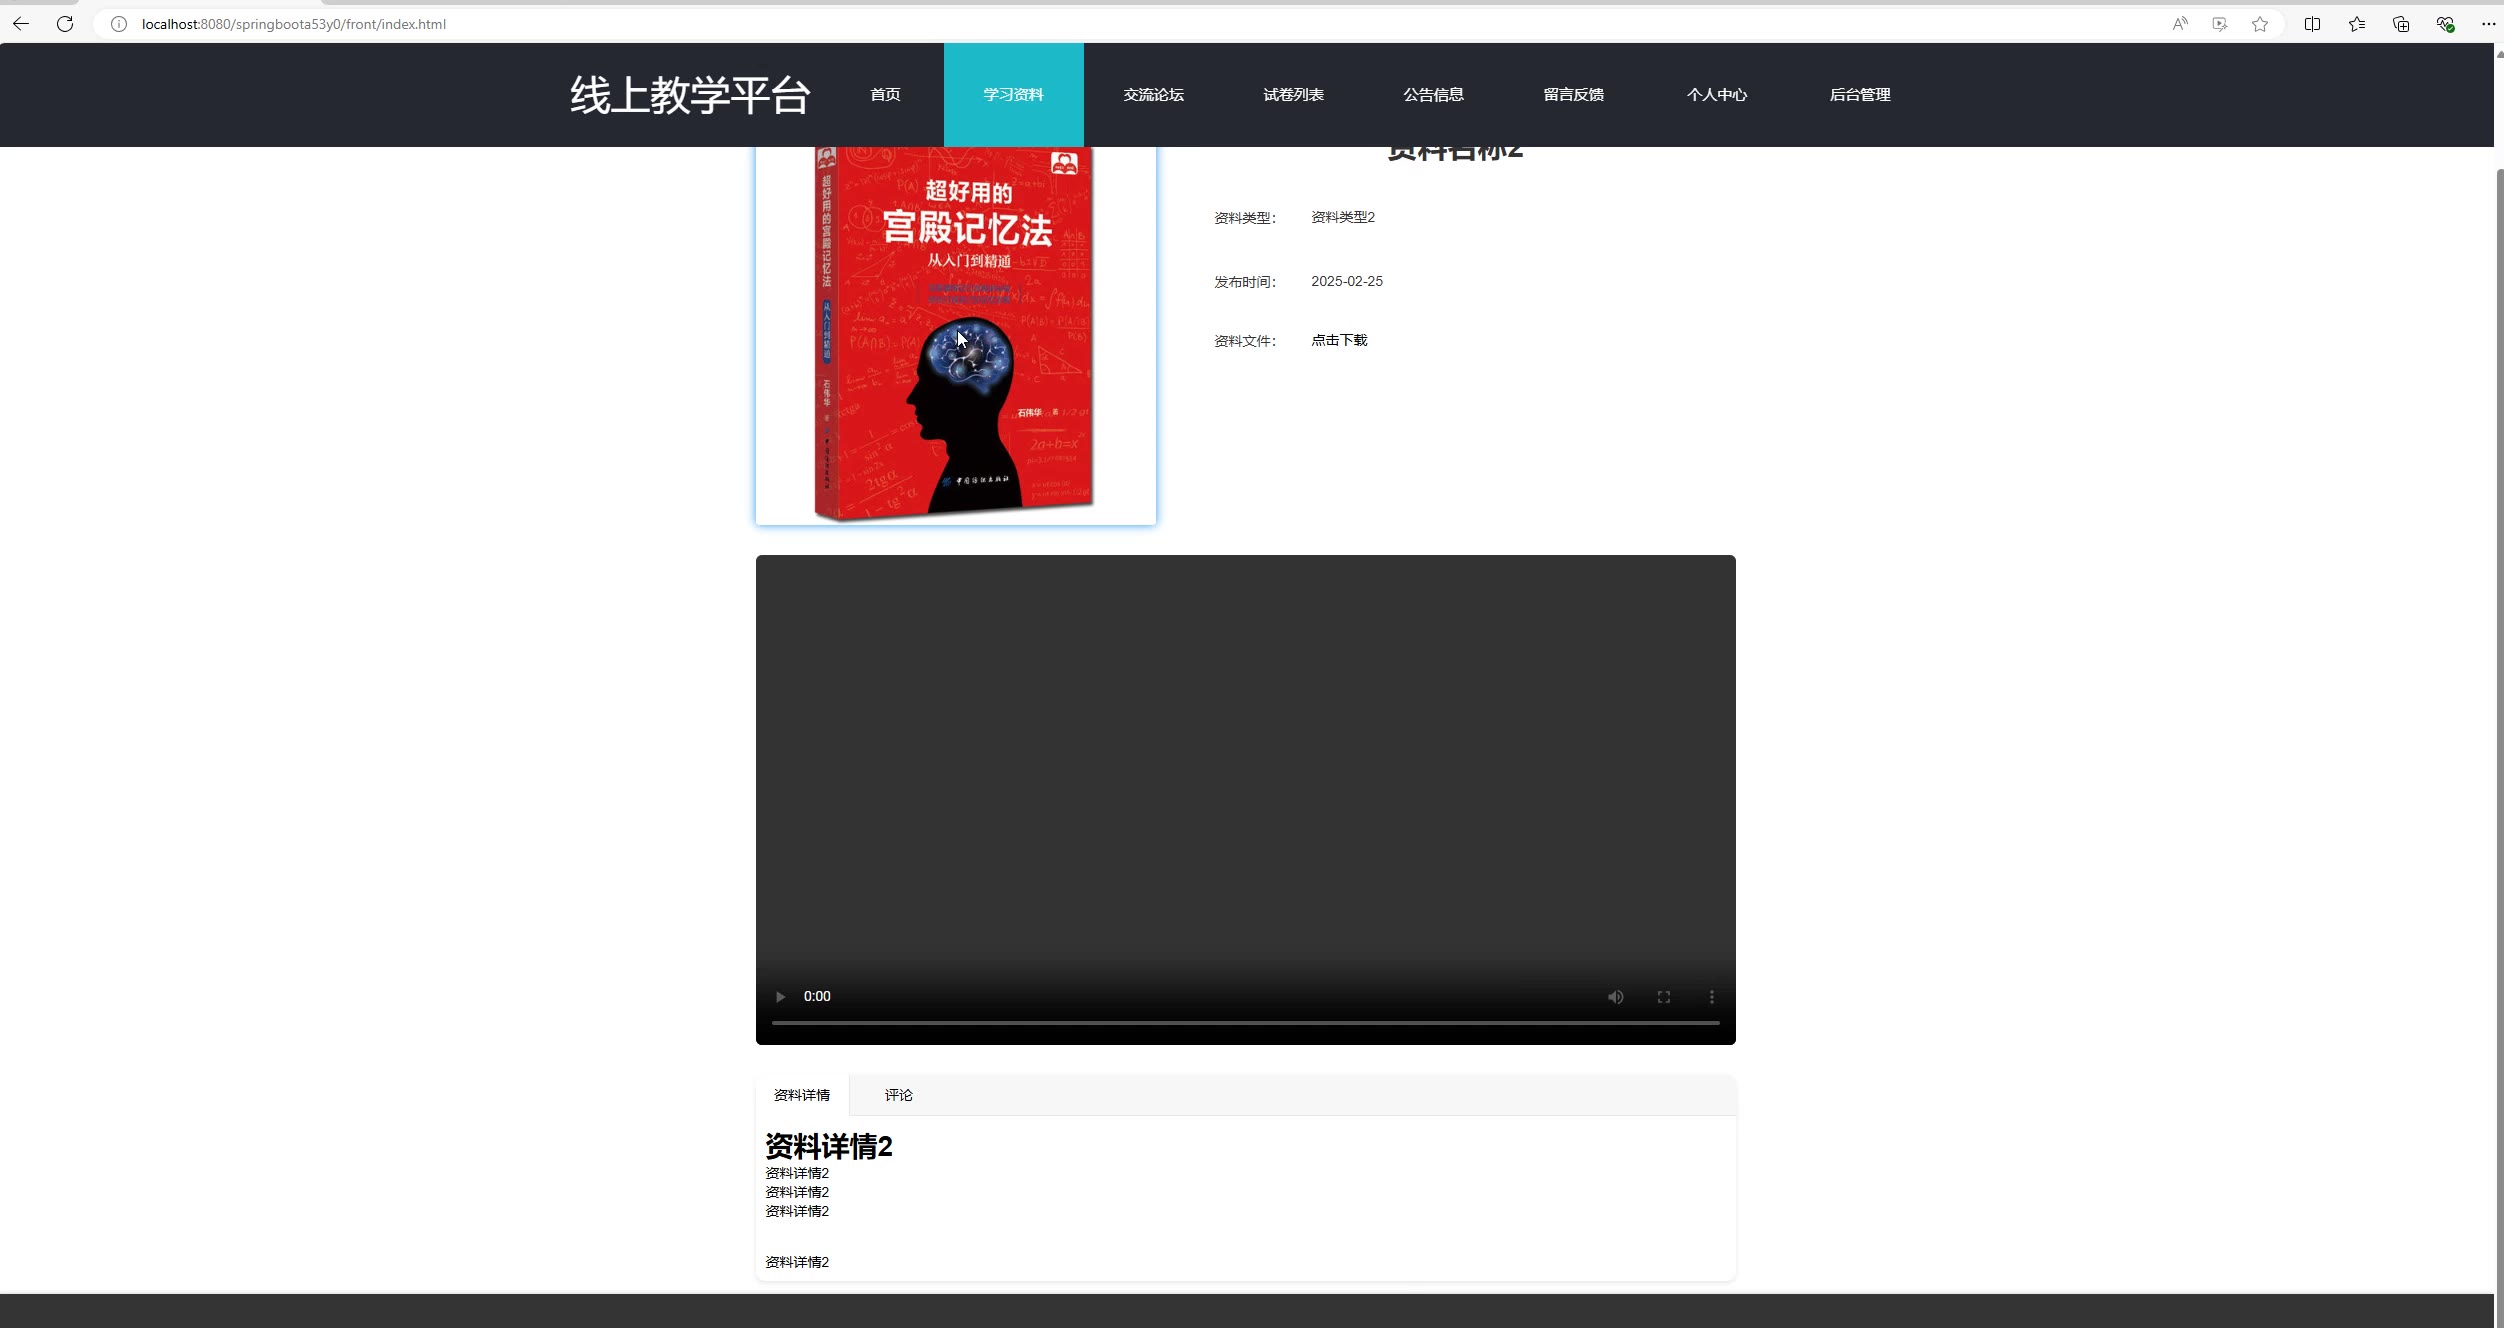Refresh the current page
Image resolution: width=2504 pixels, height=1328 pixels.
[x=65, y=24]
